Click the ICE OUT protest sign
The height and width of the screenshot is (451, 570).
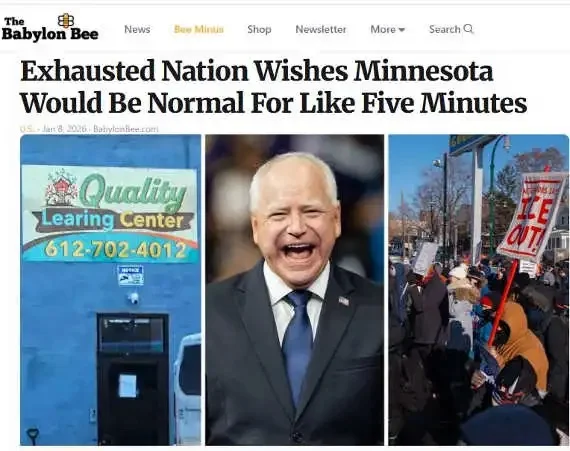pos(531,217)
